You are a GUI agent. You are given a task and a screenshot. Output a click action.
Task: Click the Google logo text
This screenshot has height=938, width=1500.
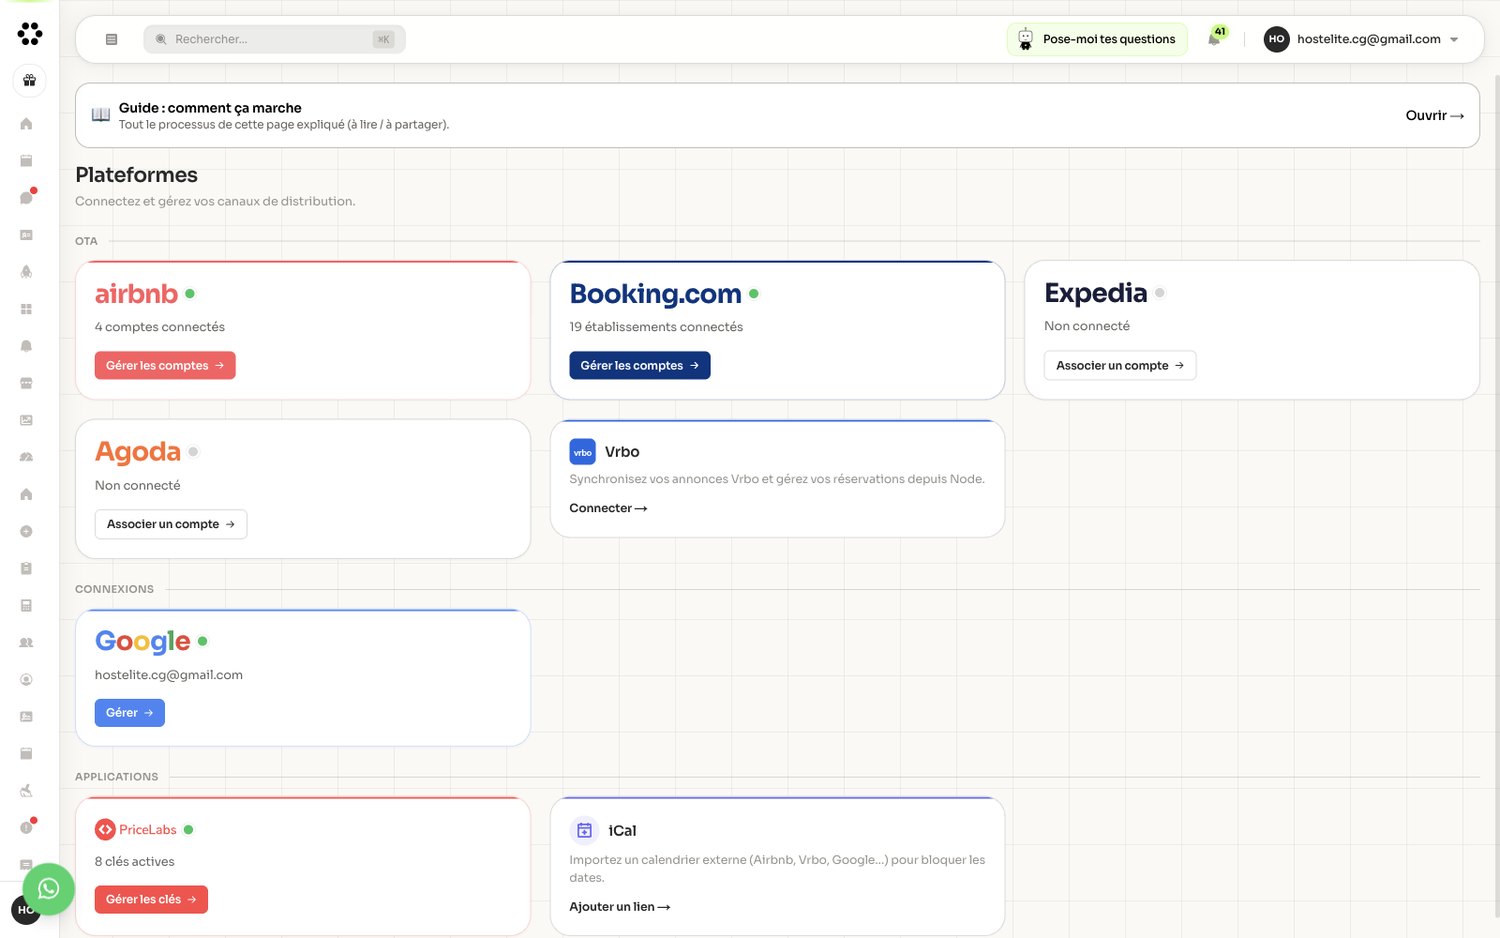(143, 641)
